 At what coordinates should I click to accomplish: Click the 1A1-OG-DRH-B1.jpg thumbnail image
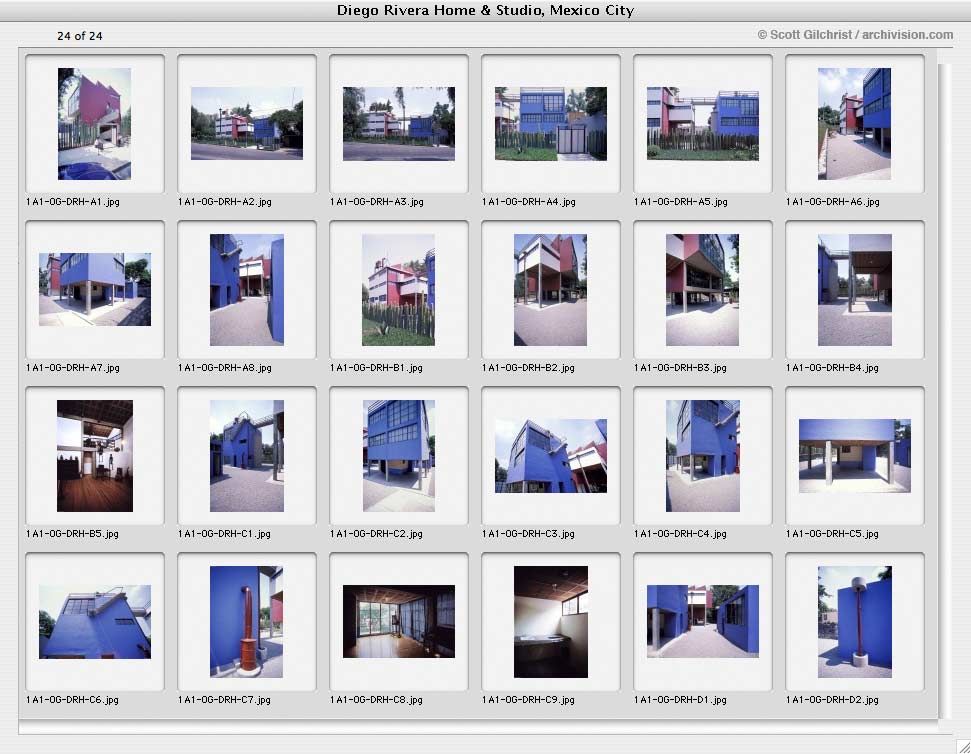click(x=398, y=290)
